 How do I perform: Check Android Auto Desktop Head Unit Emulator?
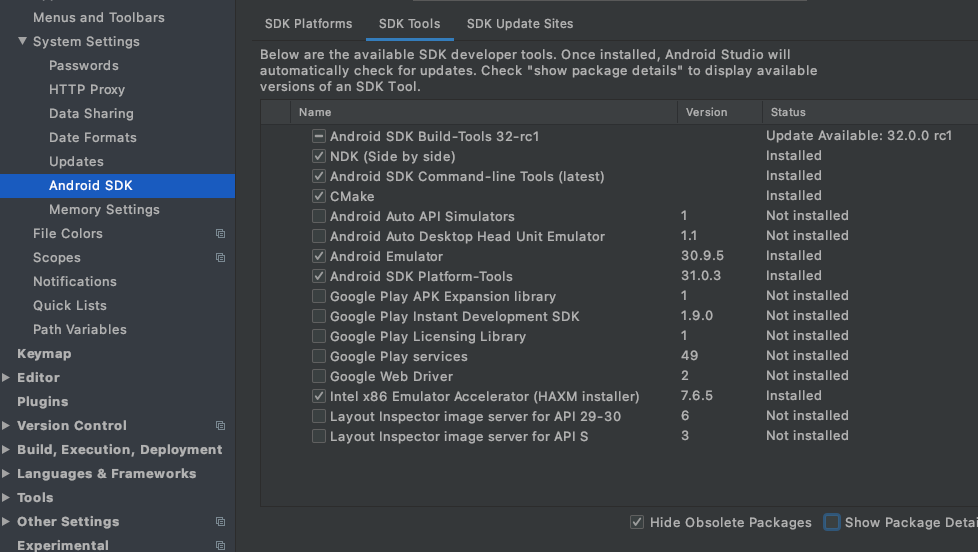tap(319, 236)
